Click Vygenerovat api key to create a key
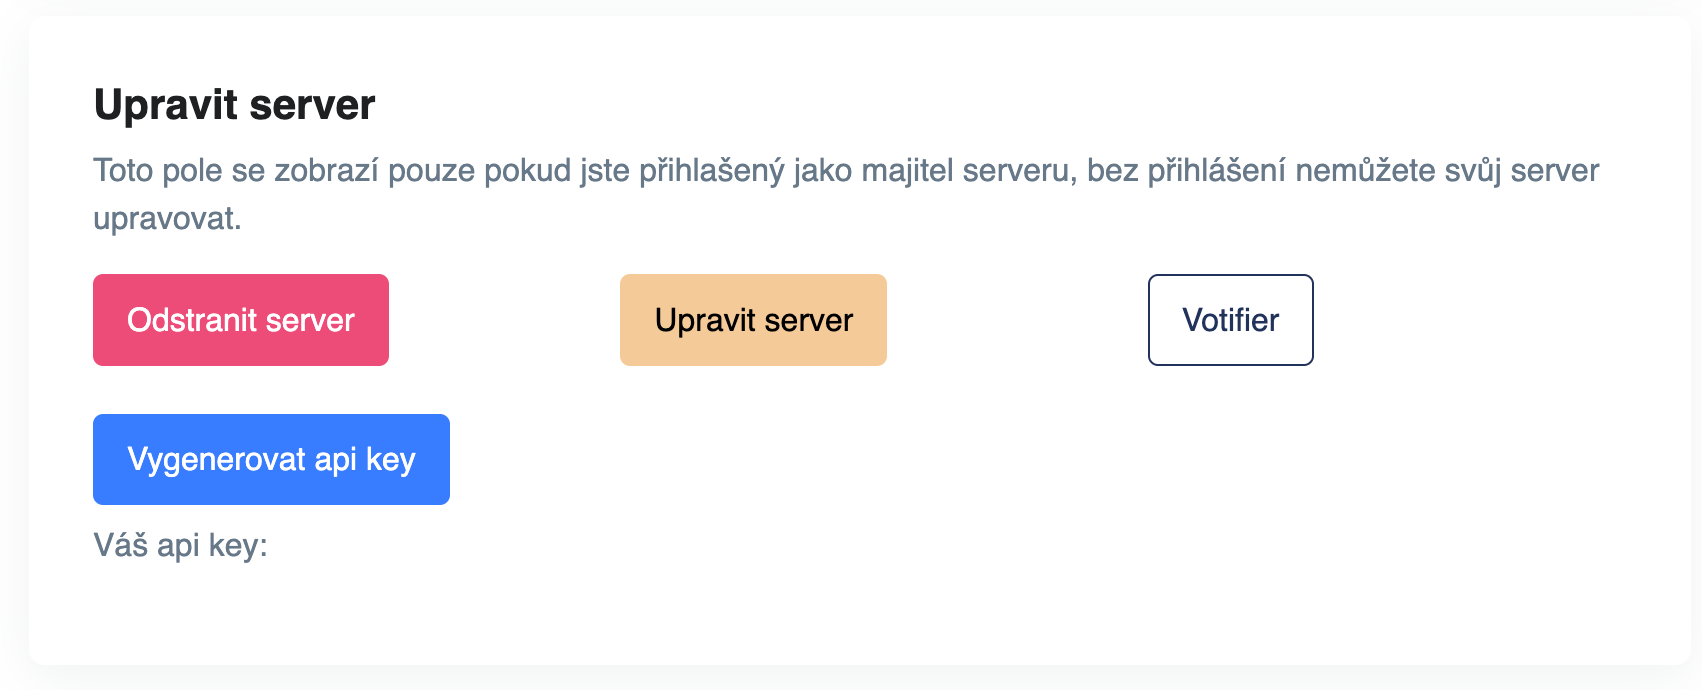Image resolution: width=1702 pixels, height=690 pixels. coord(271,459)
